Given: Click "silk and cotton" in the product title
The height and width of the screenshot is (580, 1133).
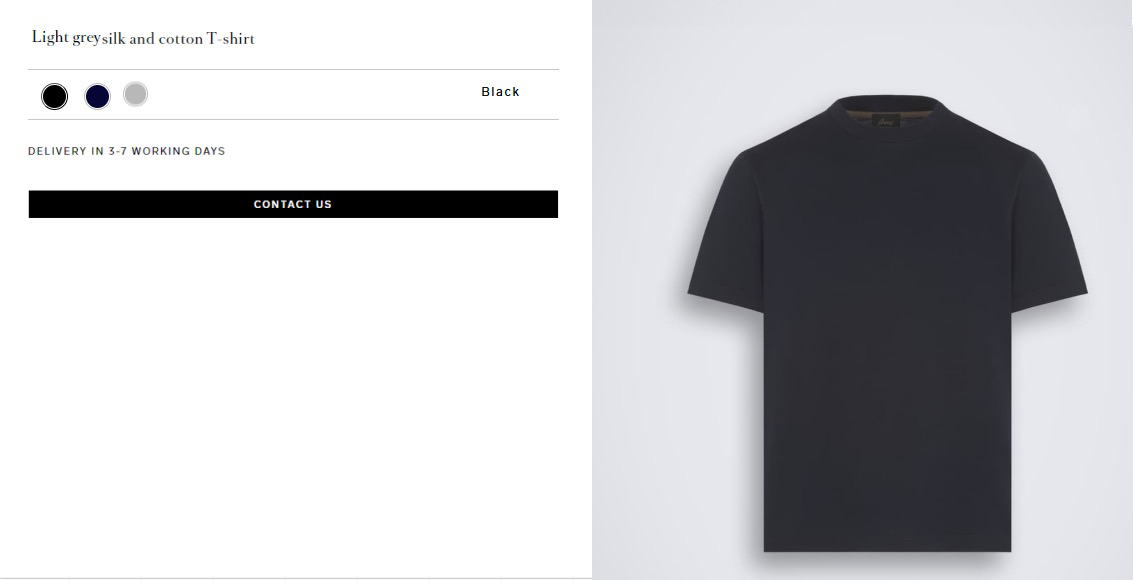Looking at the screenshot, I should pos(152,39).
